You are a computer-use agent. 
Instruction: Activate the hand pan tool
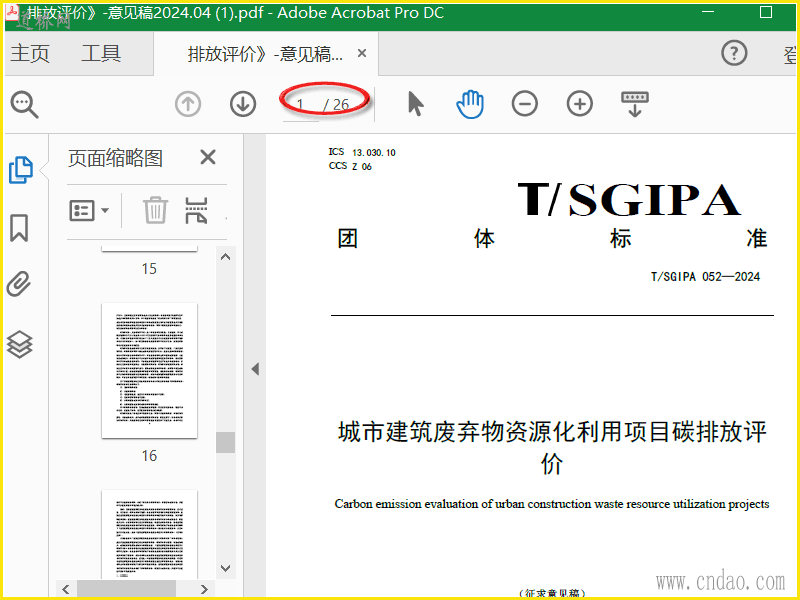point(470,104)
